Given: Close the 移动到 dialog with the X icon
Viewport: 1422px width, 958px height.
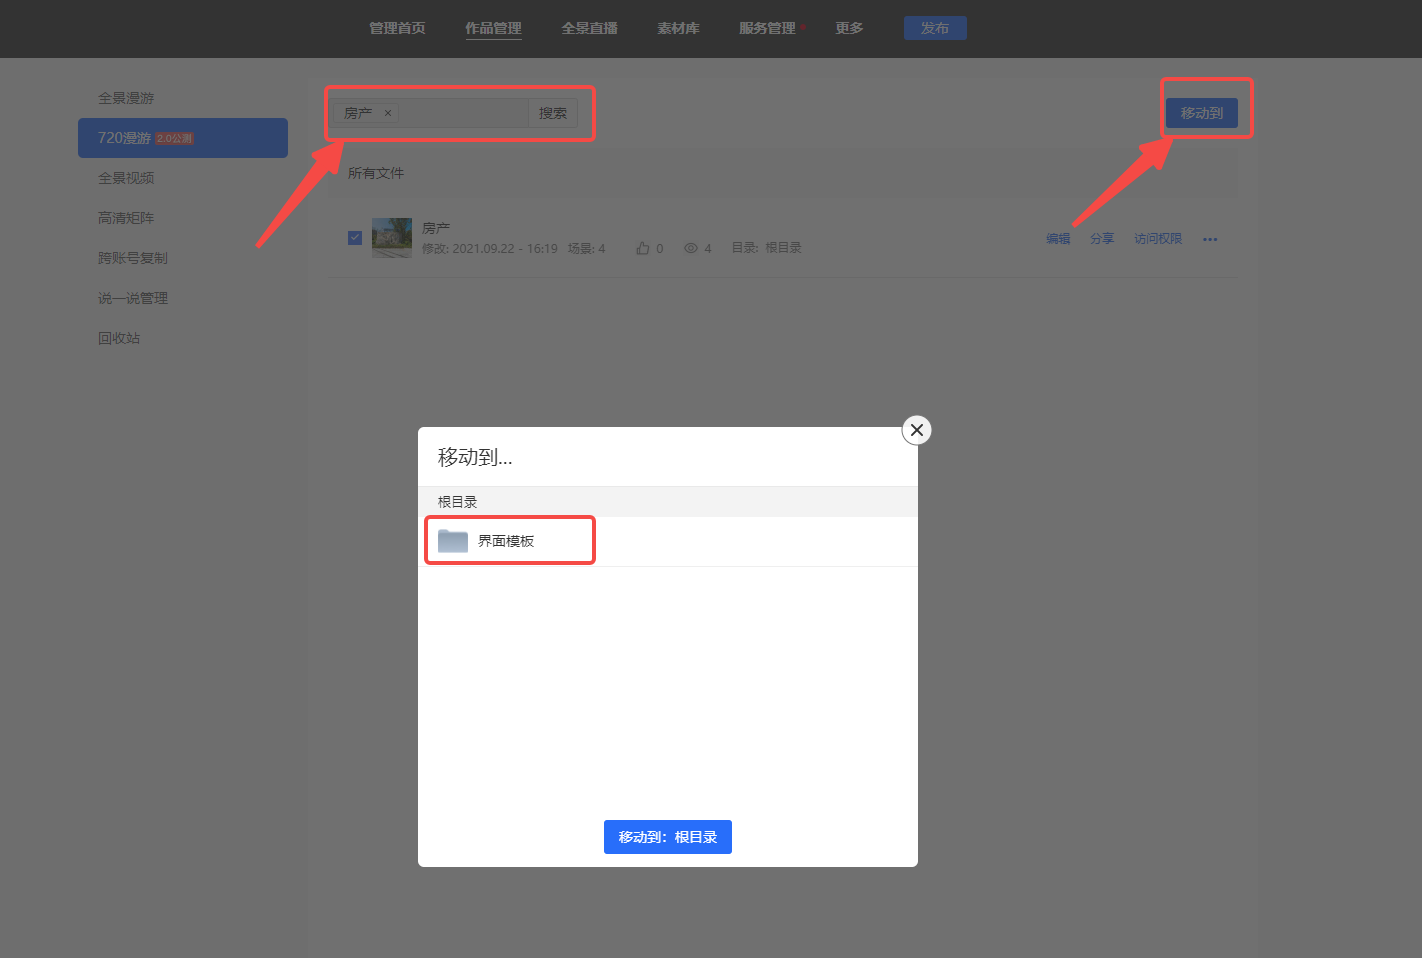Looking at the screenshot, I should [917, 430].
